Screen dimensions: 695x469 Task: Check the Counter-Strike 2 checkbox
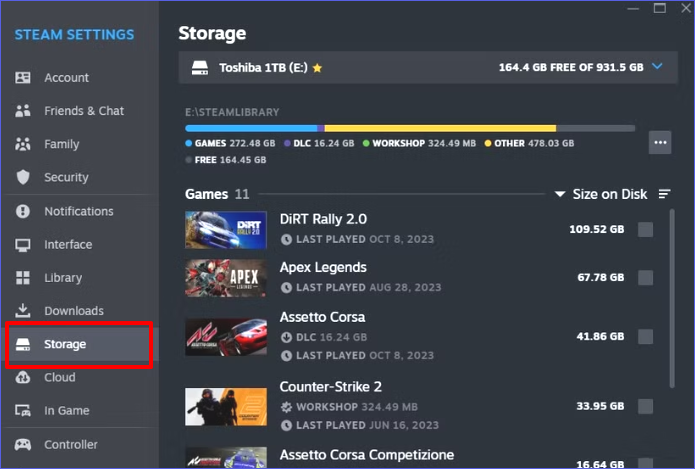[645, 406]
